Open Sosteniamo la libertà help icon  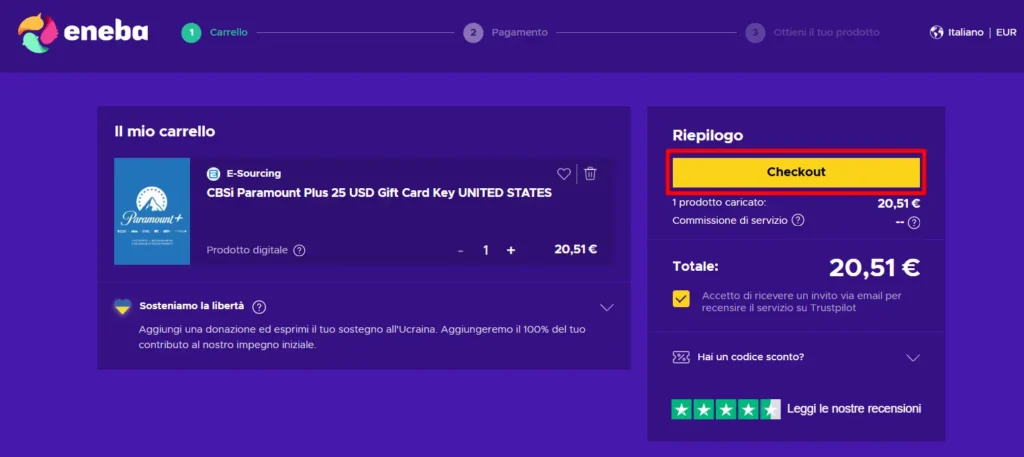pos(259,307)
